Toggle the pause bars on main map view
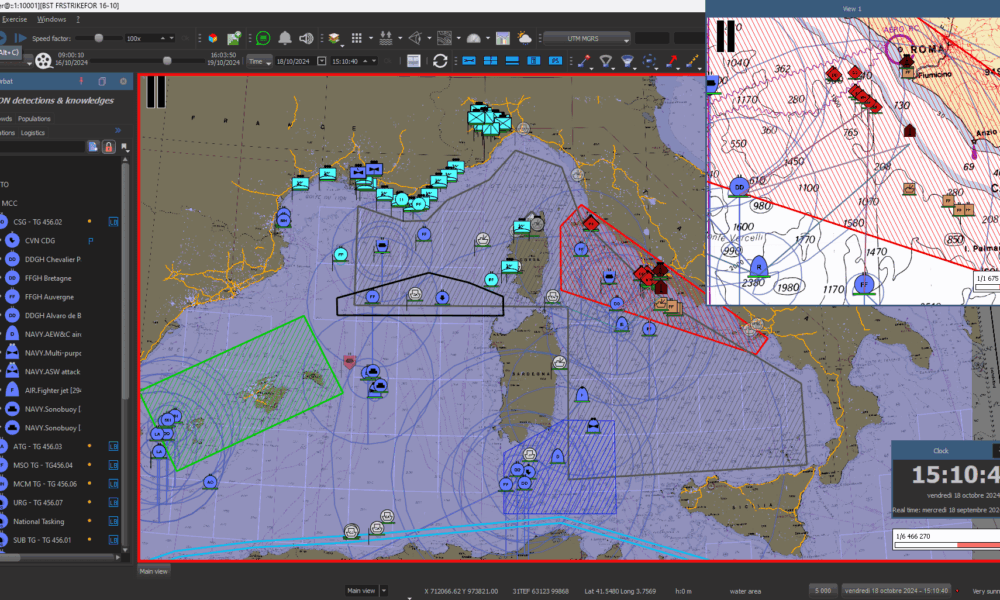Image resolution: width=1000 pixels, height=600 pixels. (156, 91)
